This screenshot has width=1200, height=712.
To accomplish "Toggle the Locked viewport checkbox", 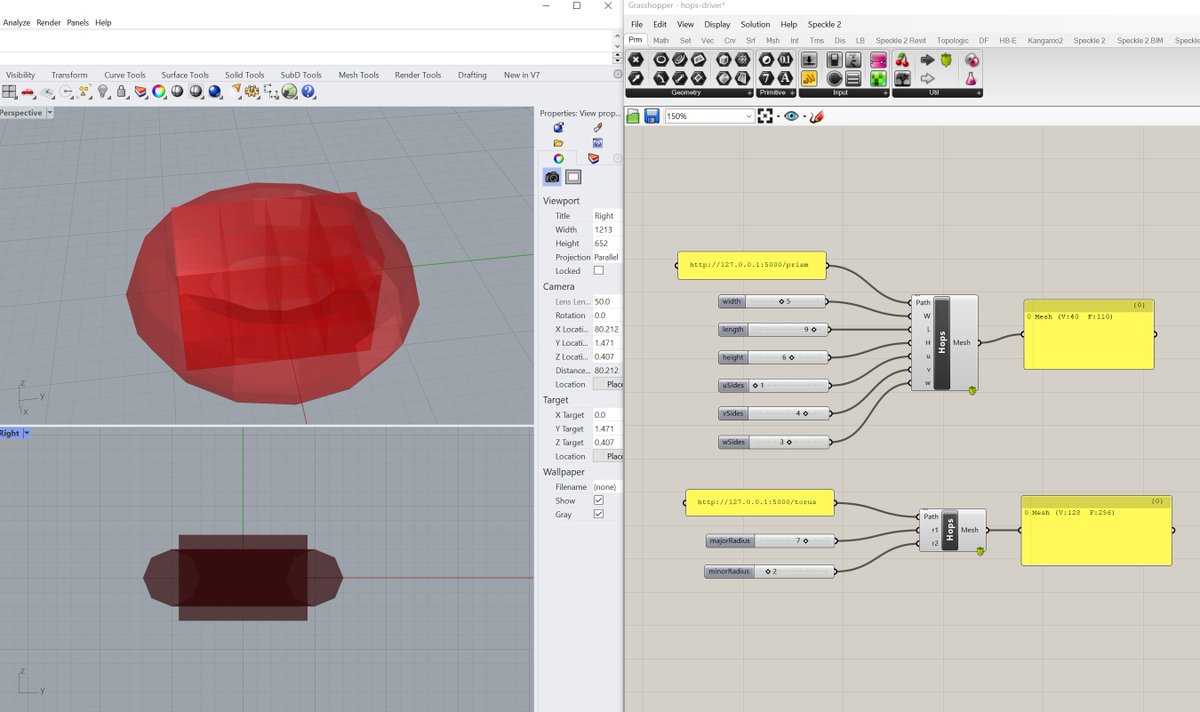I will (x=599, y=271).
